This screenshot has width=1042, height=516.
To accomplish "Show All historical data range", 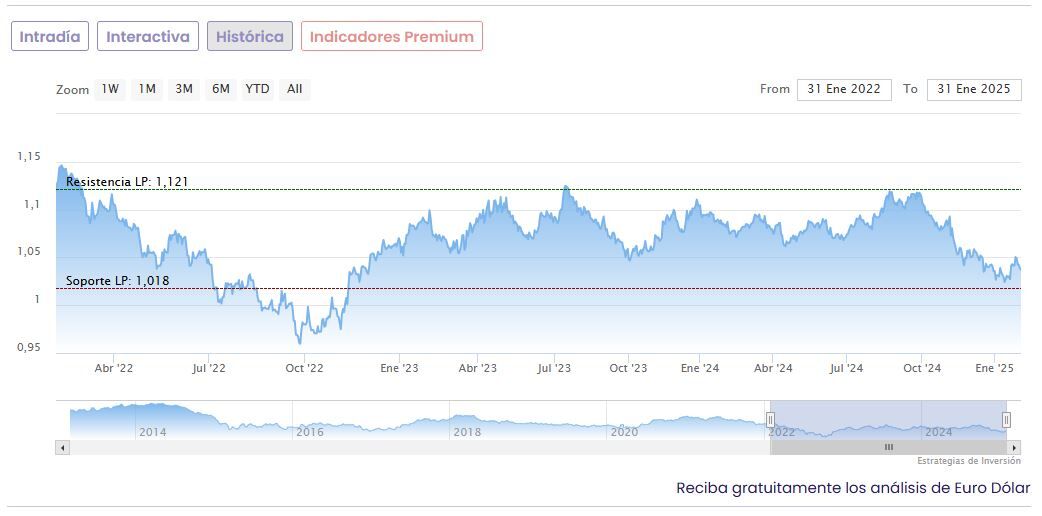I will (294, 89).
